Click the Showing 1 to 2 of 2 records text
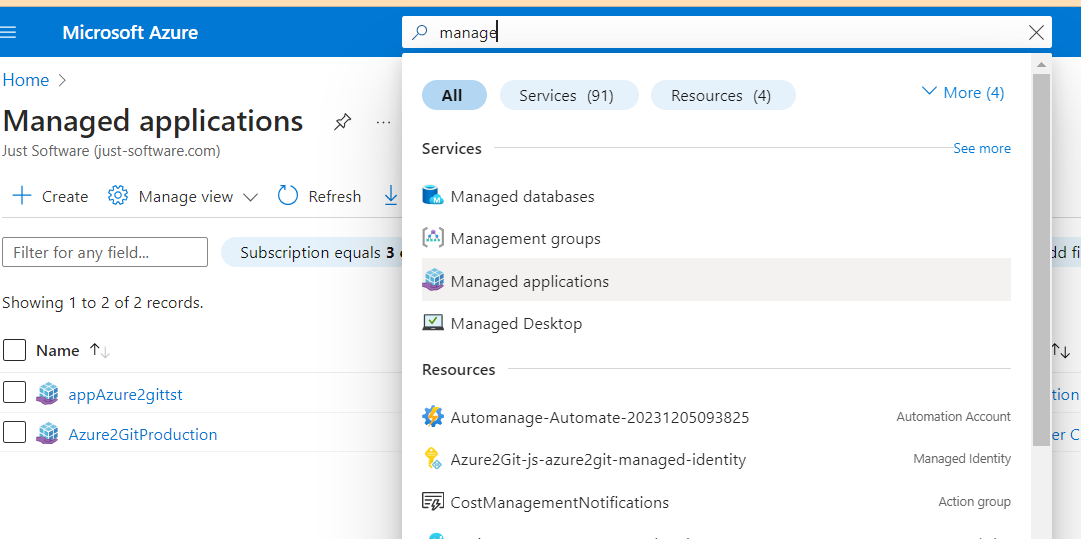This screenshot has width=1081, height=539. [x=103, y=303]
